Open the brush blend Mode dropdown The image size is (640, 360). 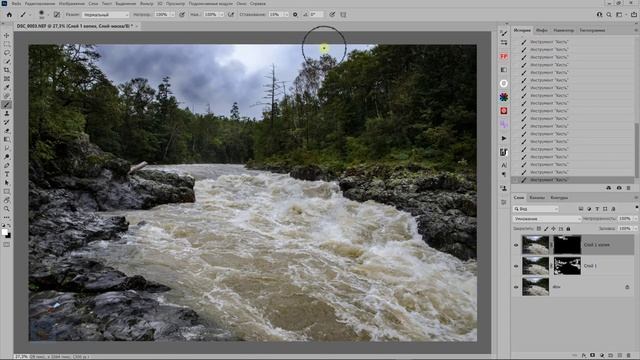(x=106, y=15)
